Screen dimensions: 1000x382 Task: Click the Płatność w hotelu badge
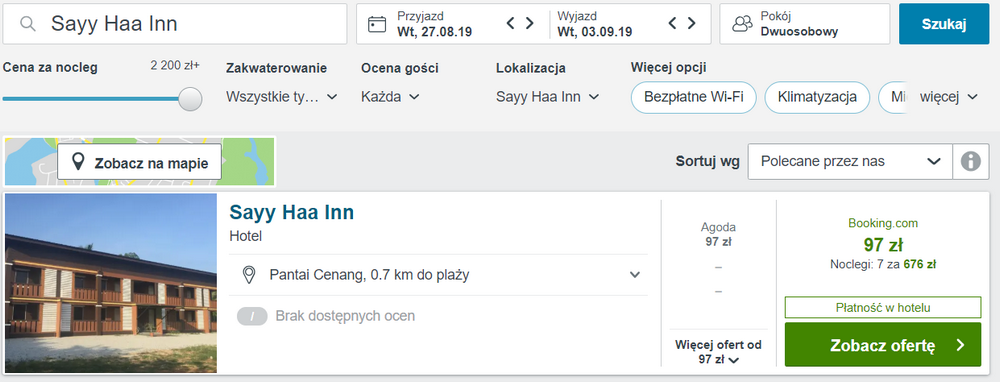[883, 307]
